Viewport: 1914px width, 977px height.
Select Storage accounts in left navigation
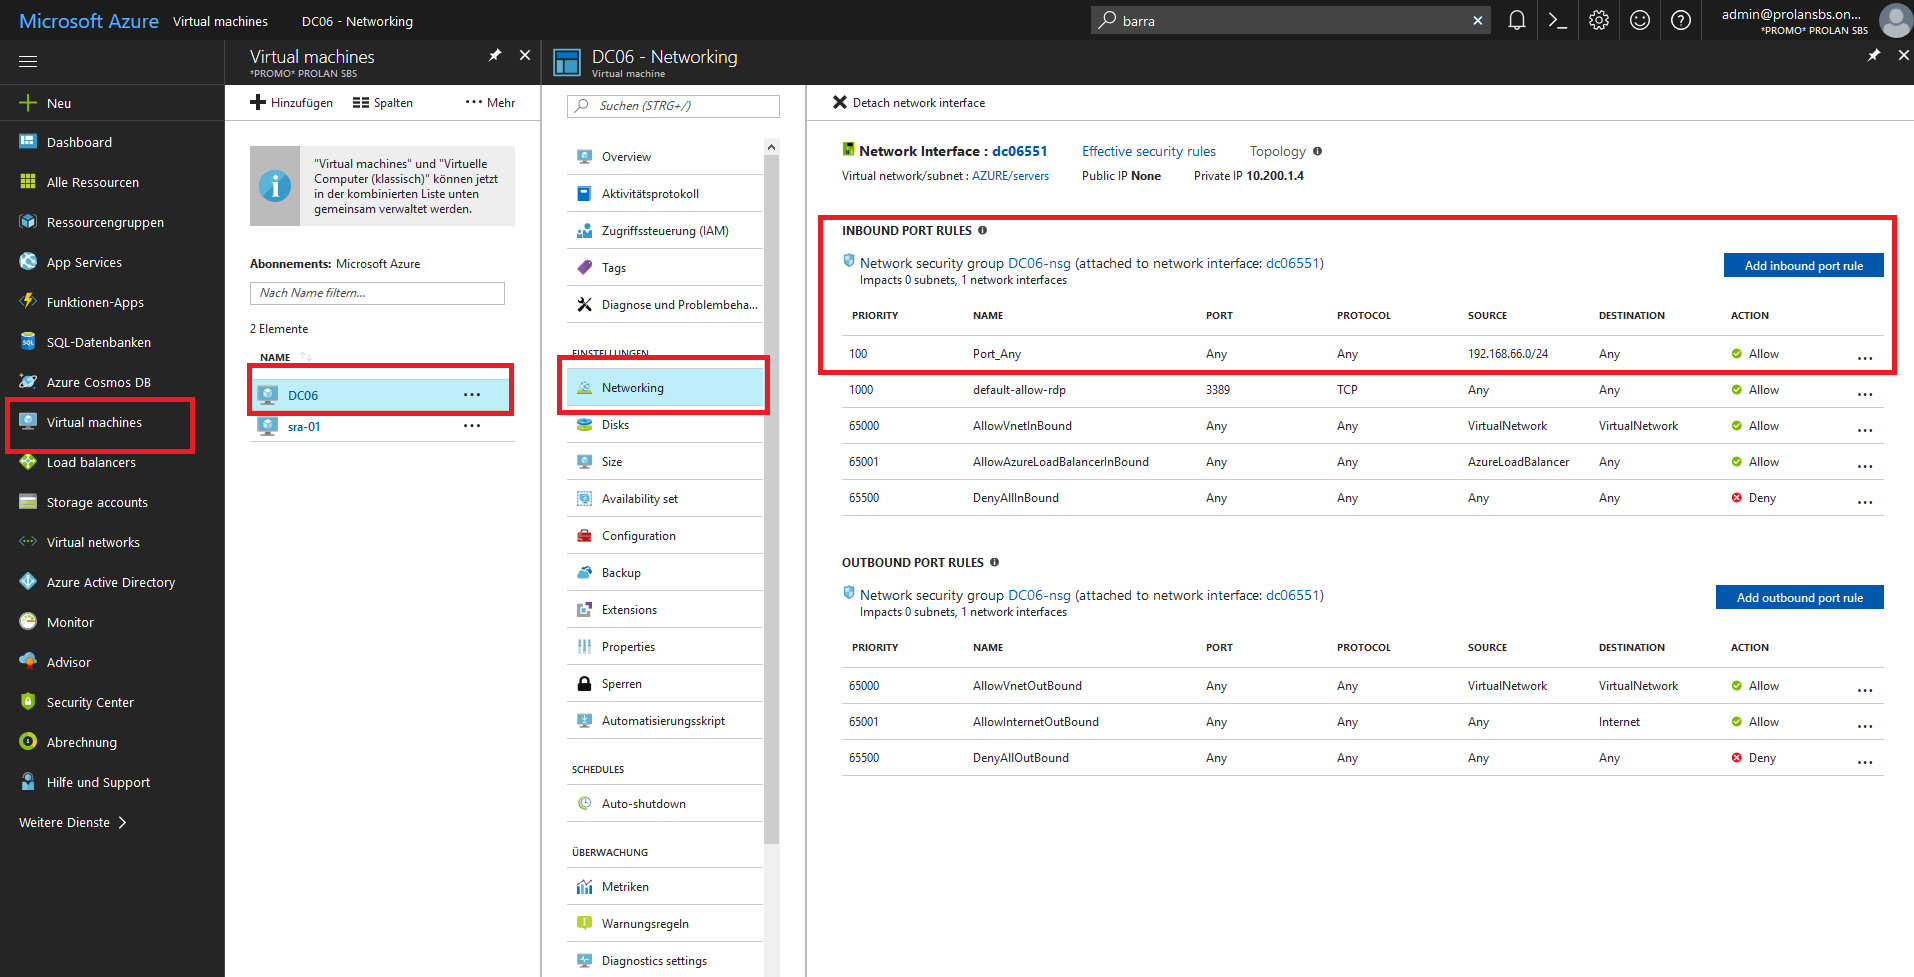[97, 502]
